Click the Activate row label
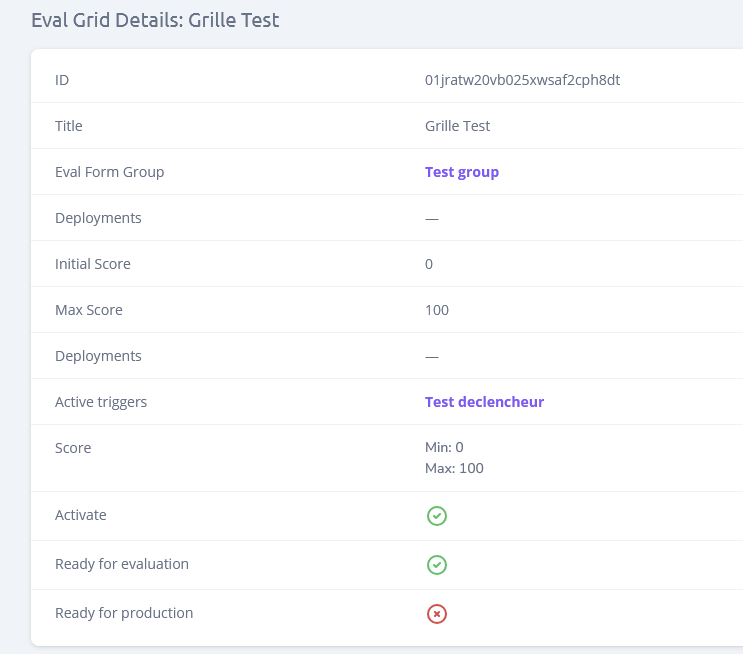Screen dimensions: 743x654 point(81,515)
